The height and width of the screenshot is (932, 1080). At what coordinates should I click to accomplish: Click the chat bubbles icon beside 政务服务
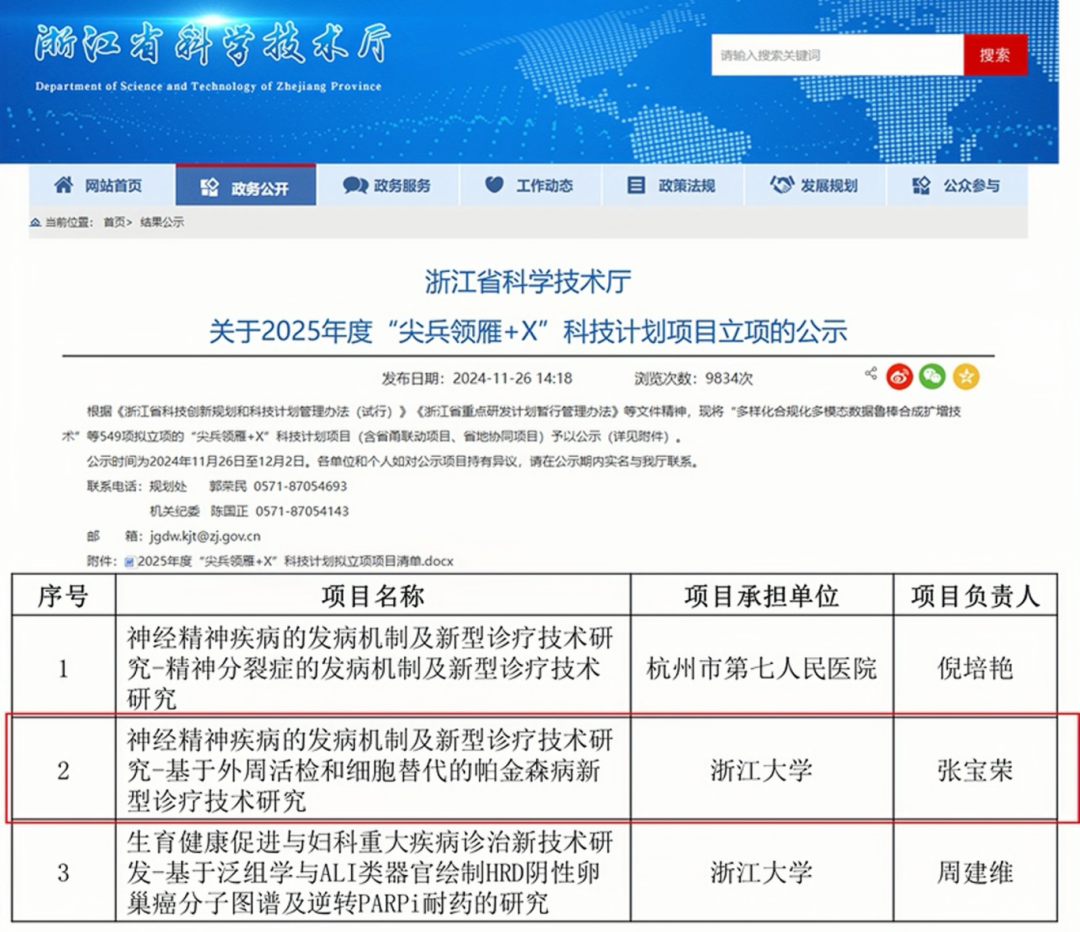tap(355, 185)
